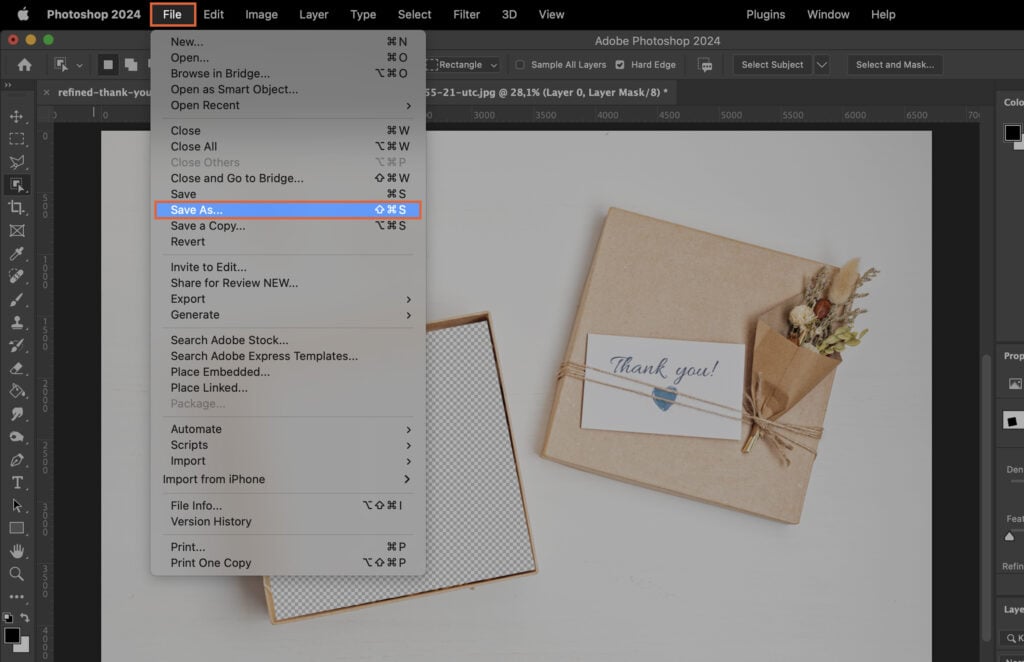
Task: Open the Rectangle mode dropdown
Action: [492, 64]
